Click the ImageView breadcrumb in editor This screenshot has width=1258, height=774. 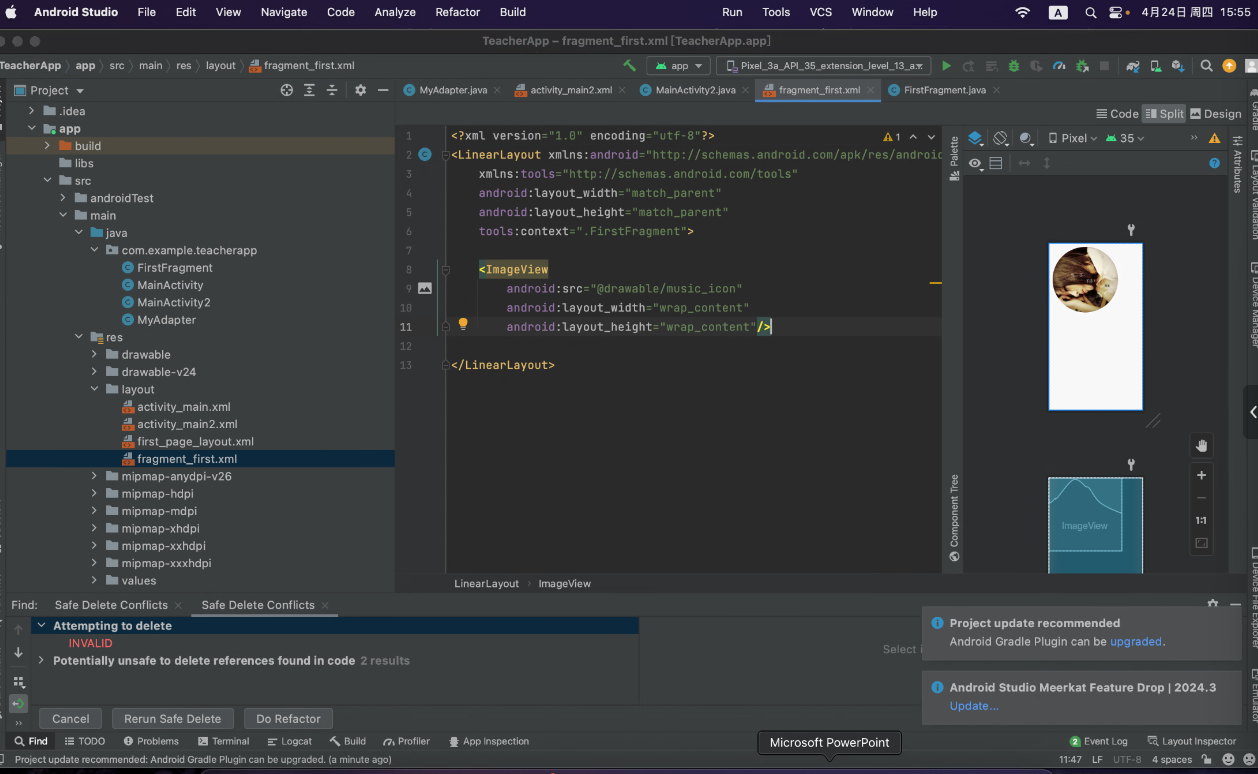pyautogui.click(x=564, y=584)
